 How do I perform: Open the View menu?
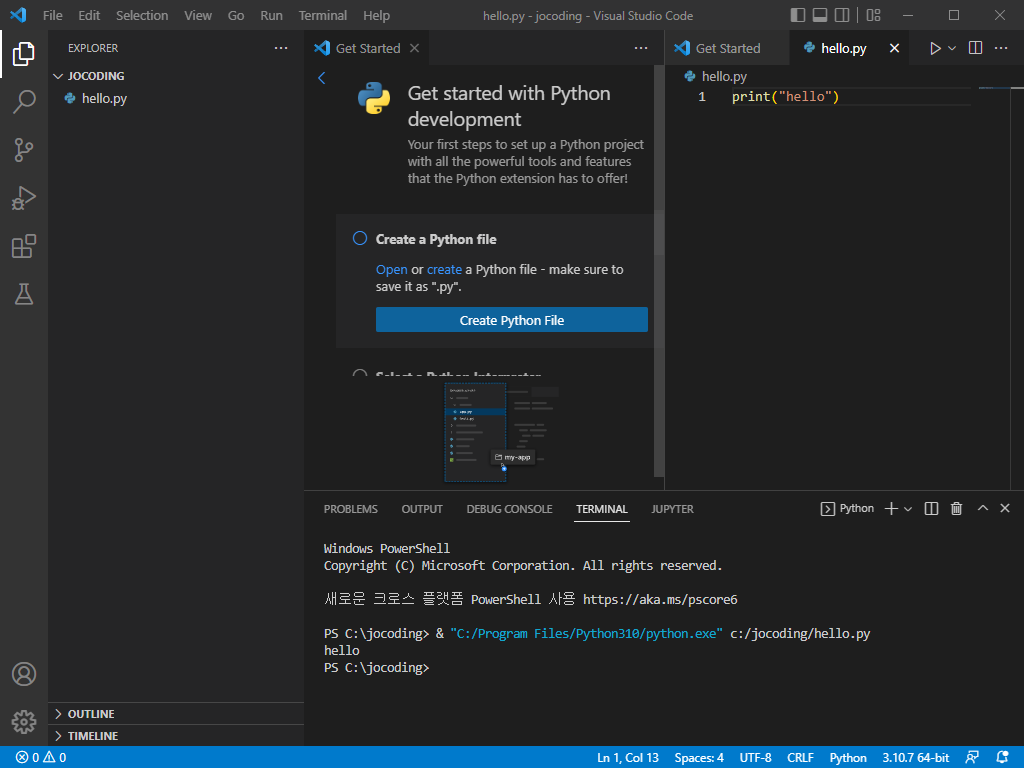coord(197,15)
